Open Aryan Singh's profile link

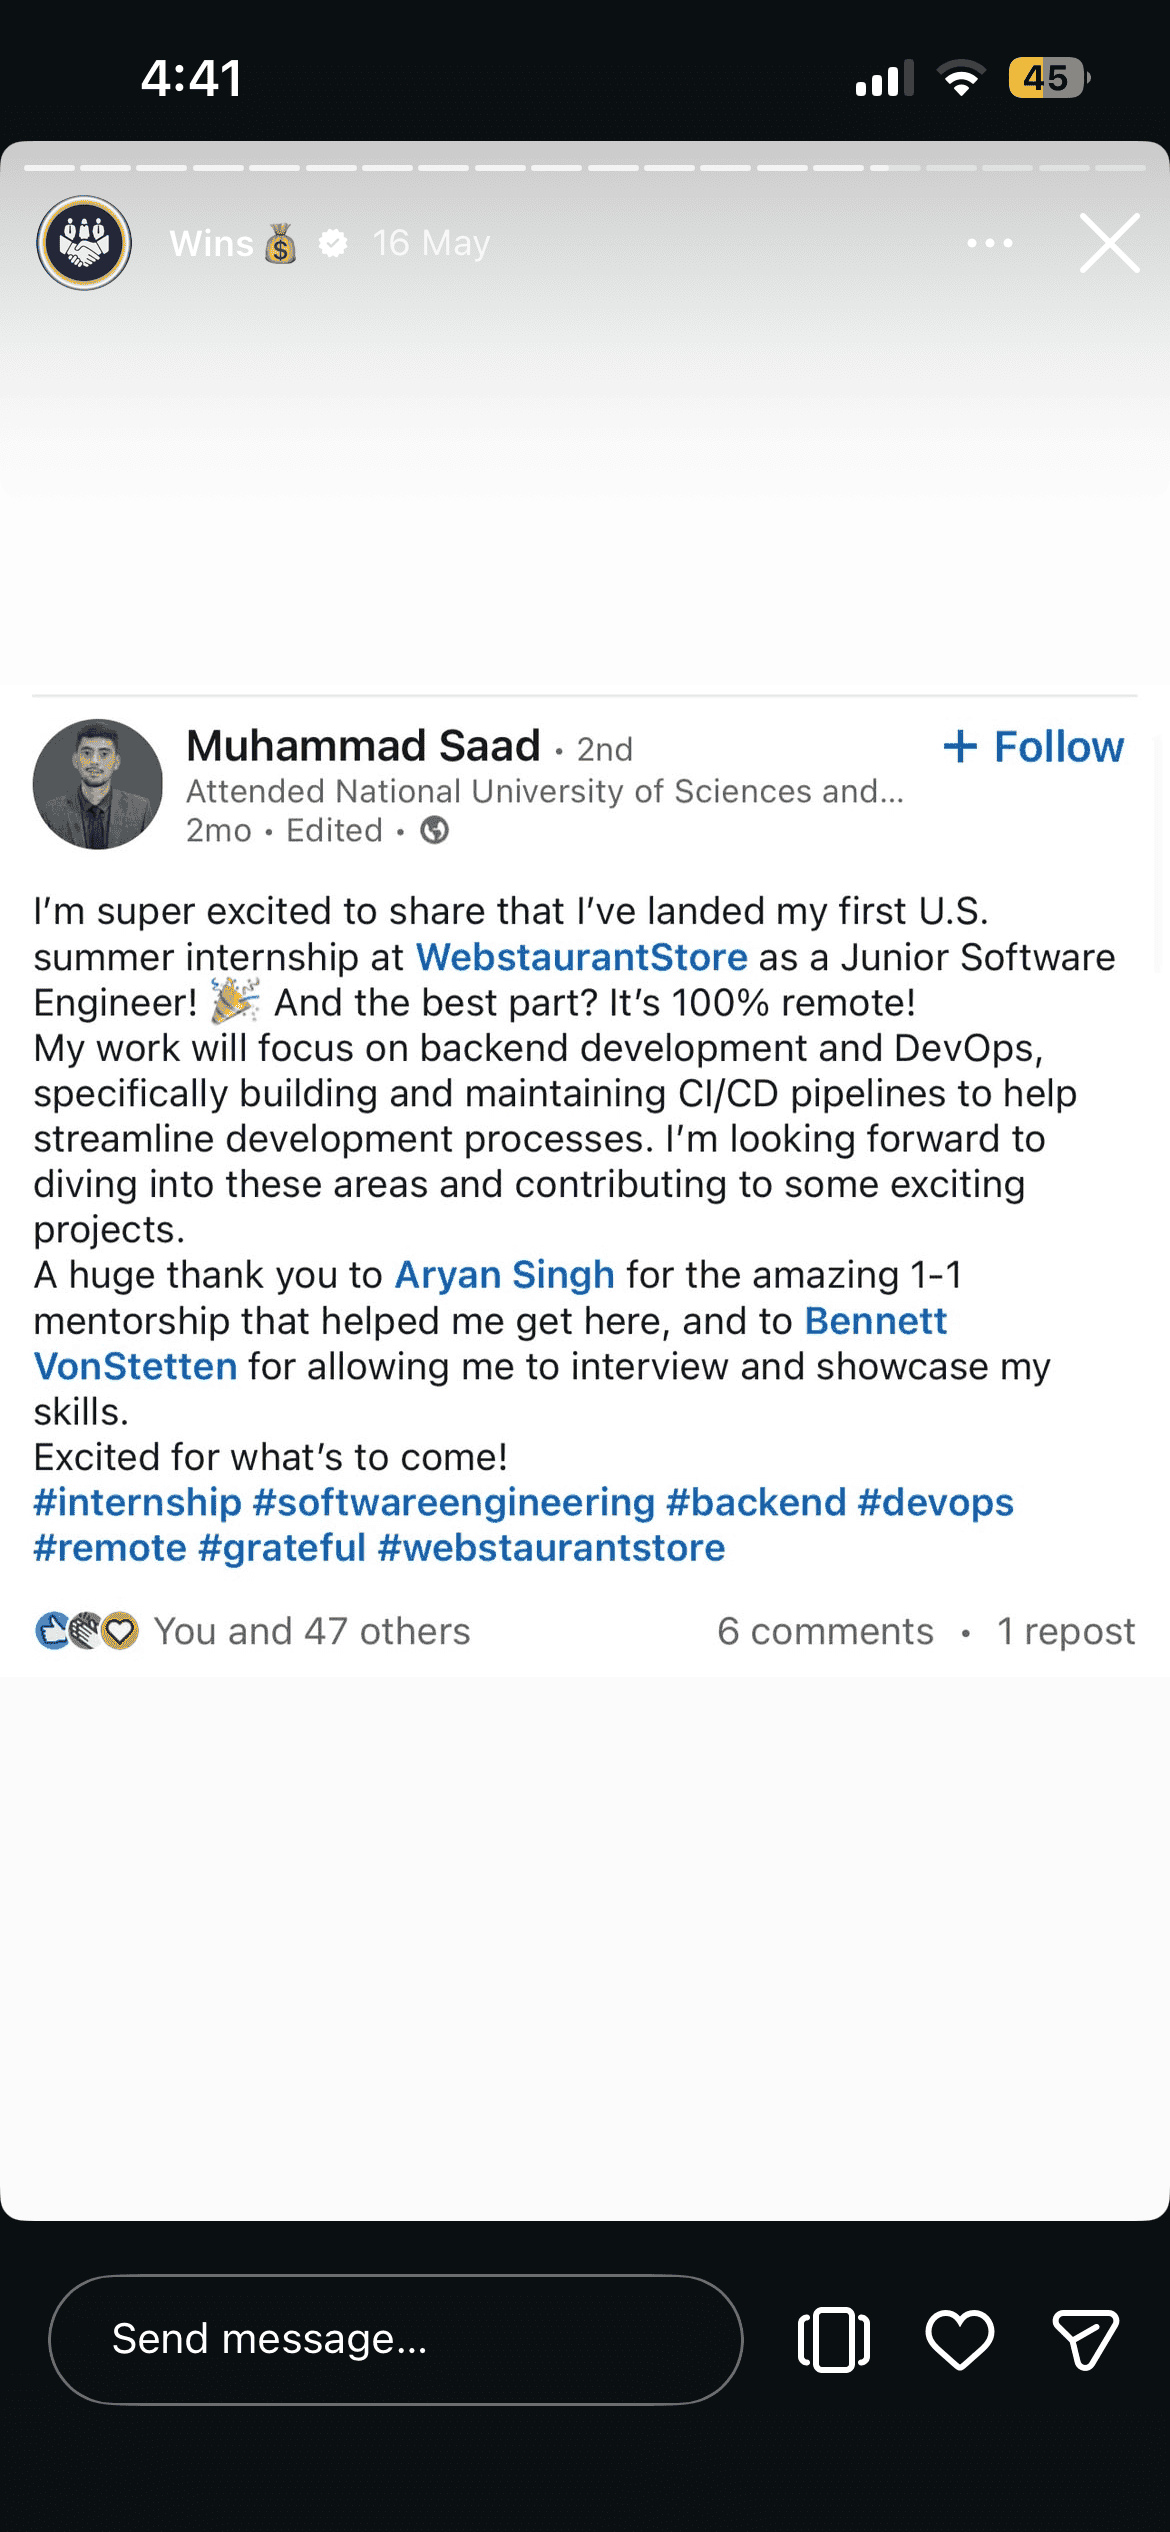point(504,1274)
